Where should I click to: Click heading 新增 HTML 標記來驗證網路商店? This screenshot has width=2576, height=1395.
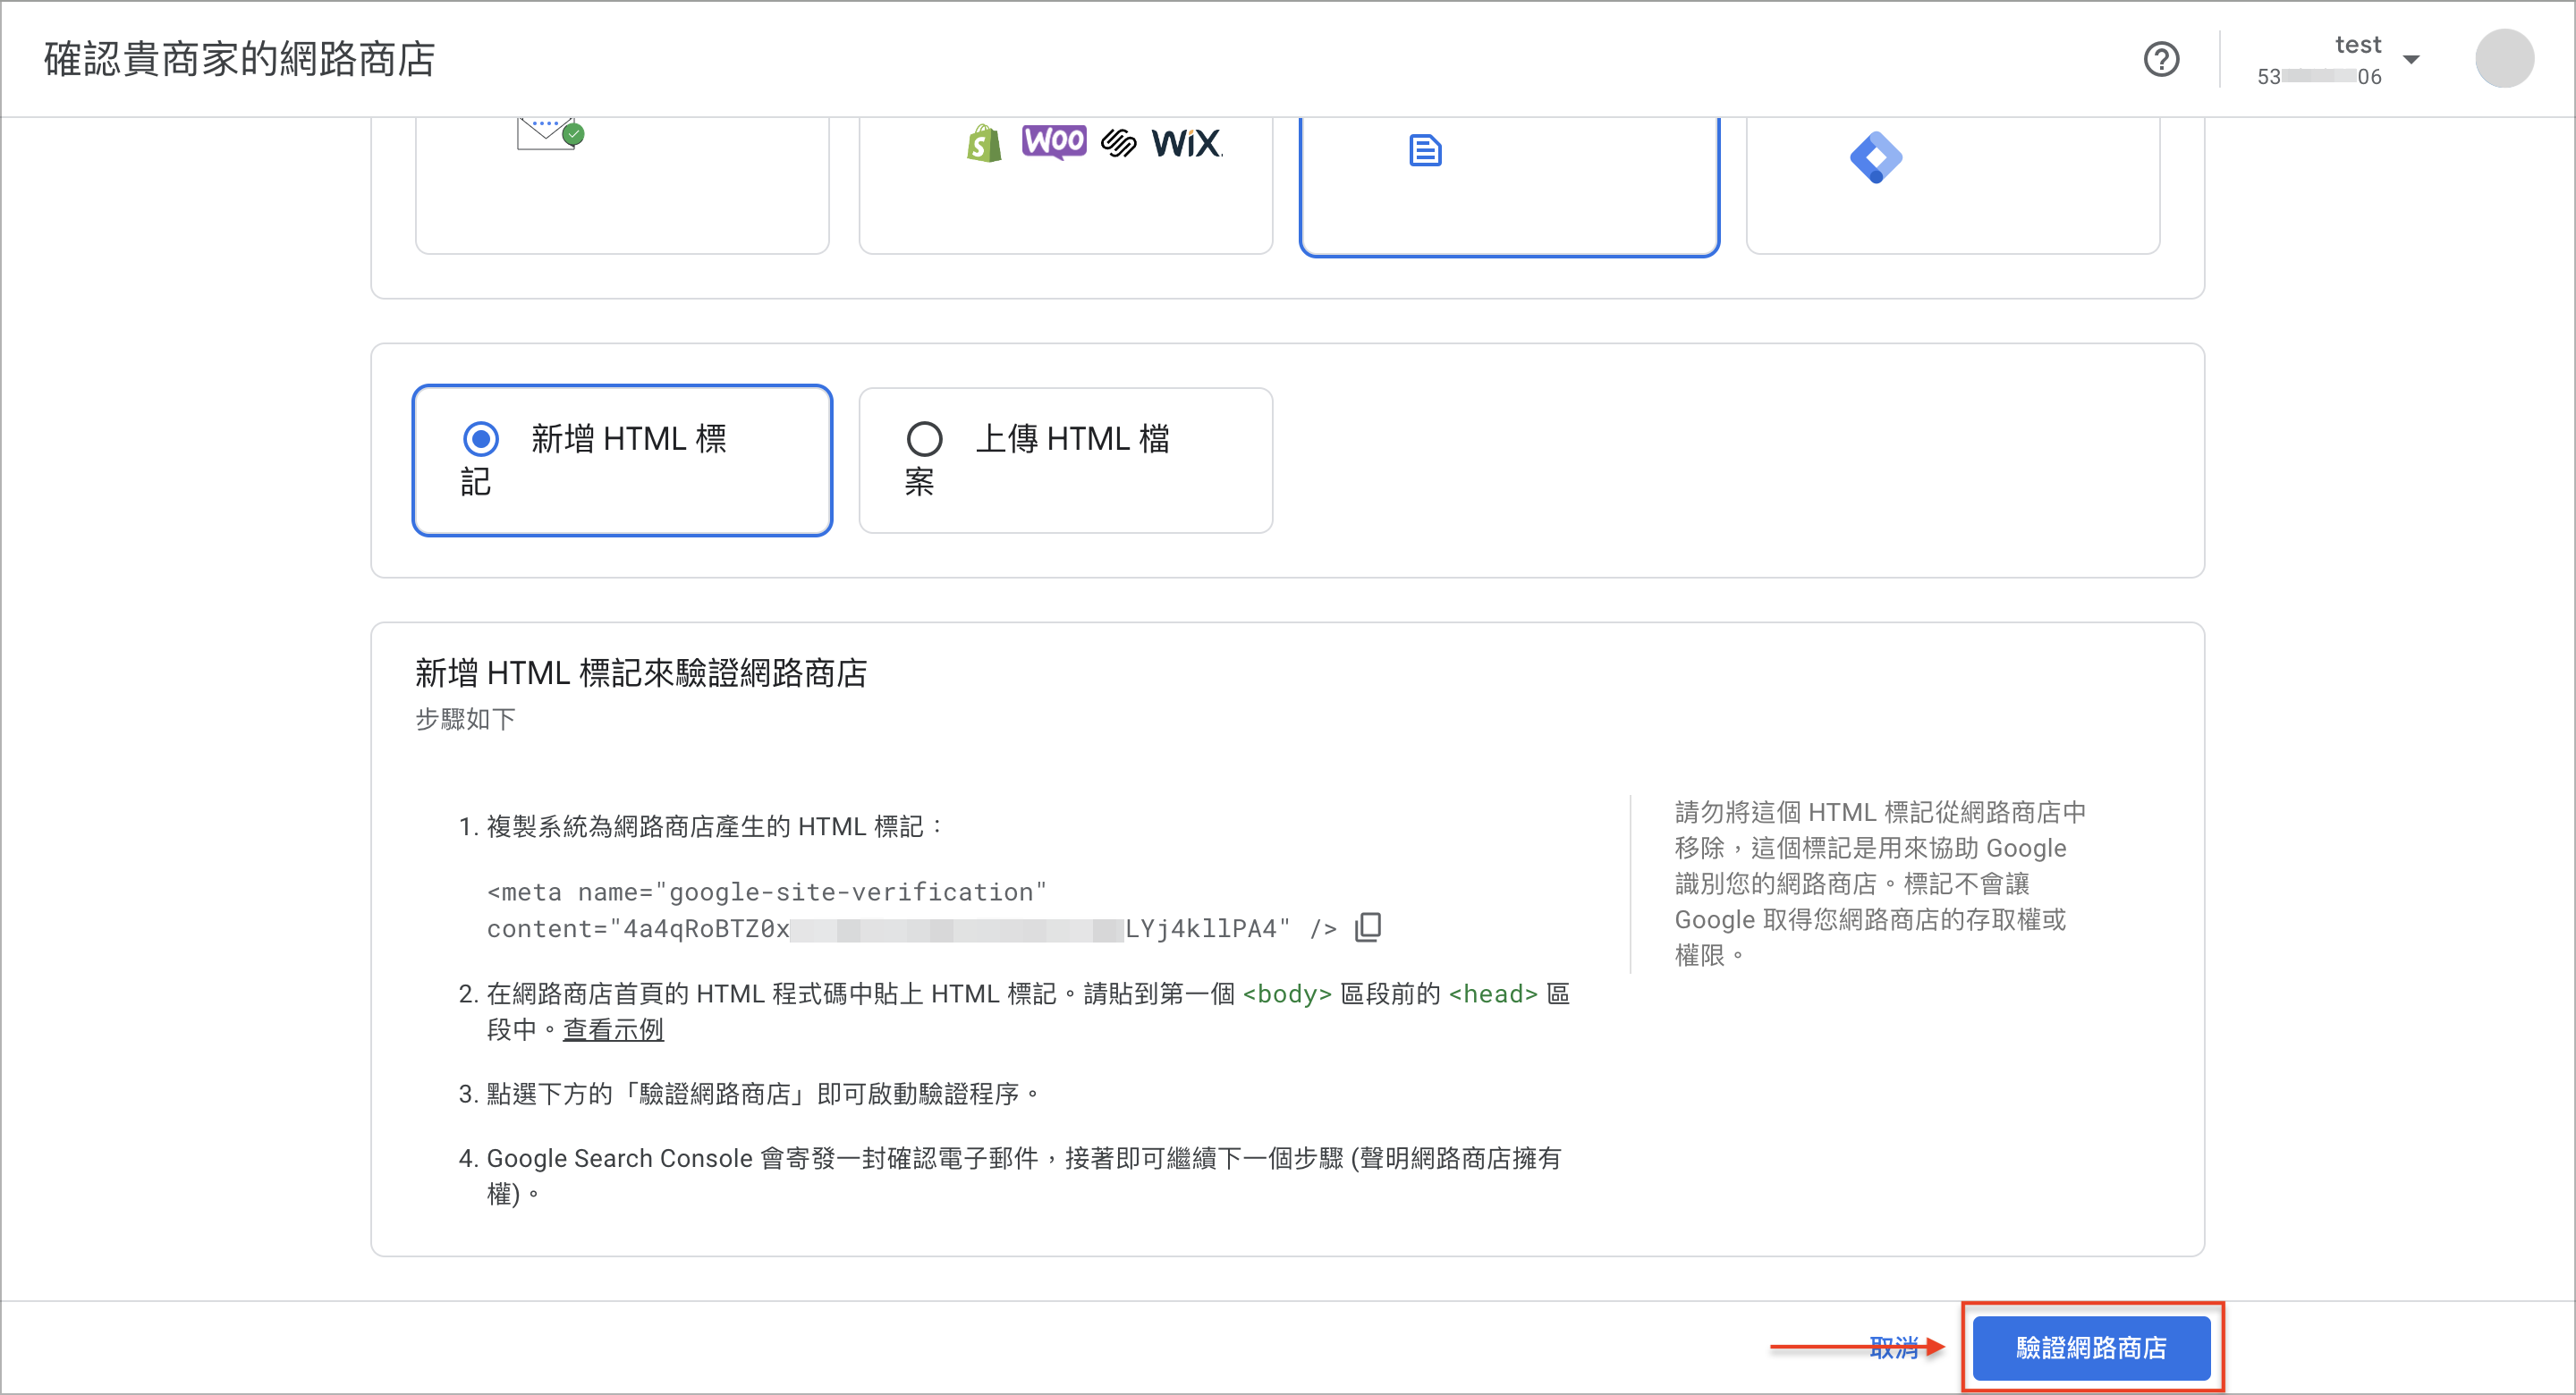coord(641,672)
